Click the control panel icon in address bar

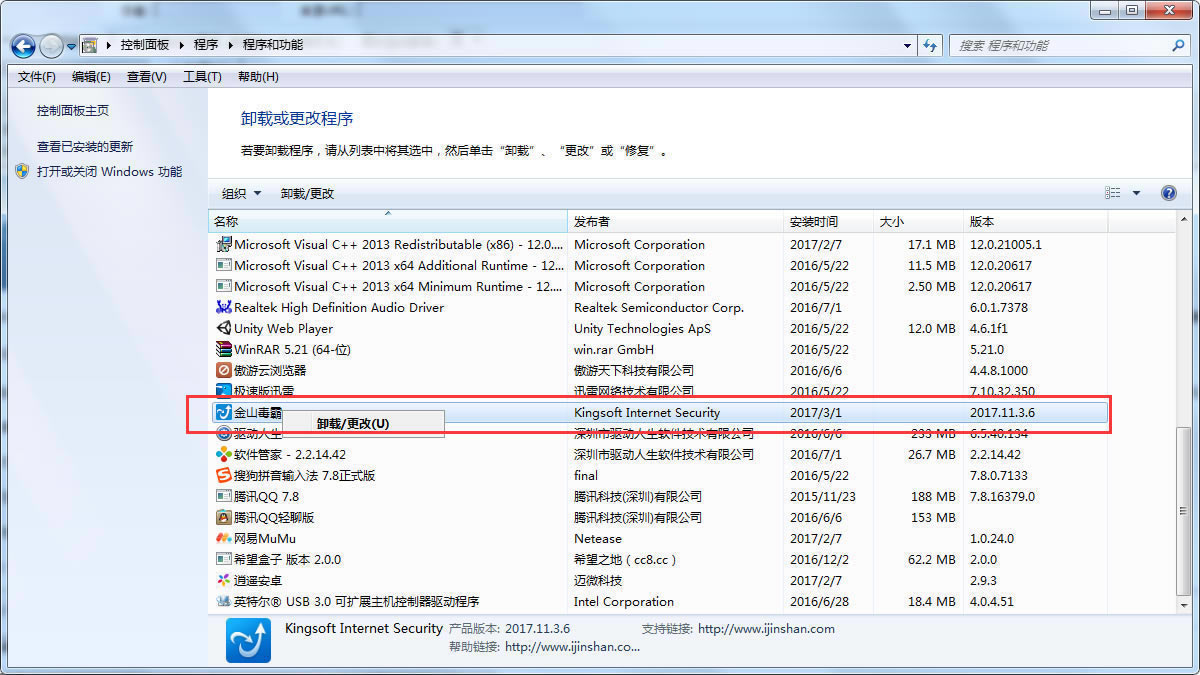click(x=90, y=46)
